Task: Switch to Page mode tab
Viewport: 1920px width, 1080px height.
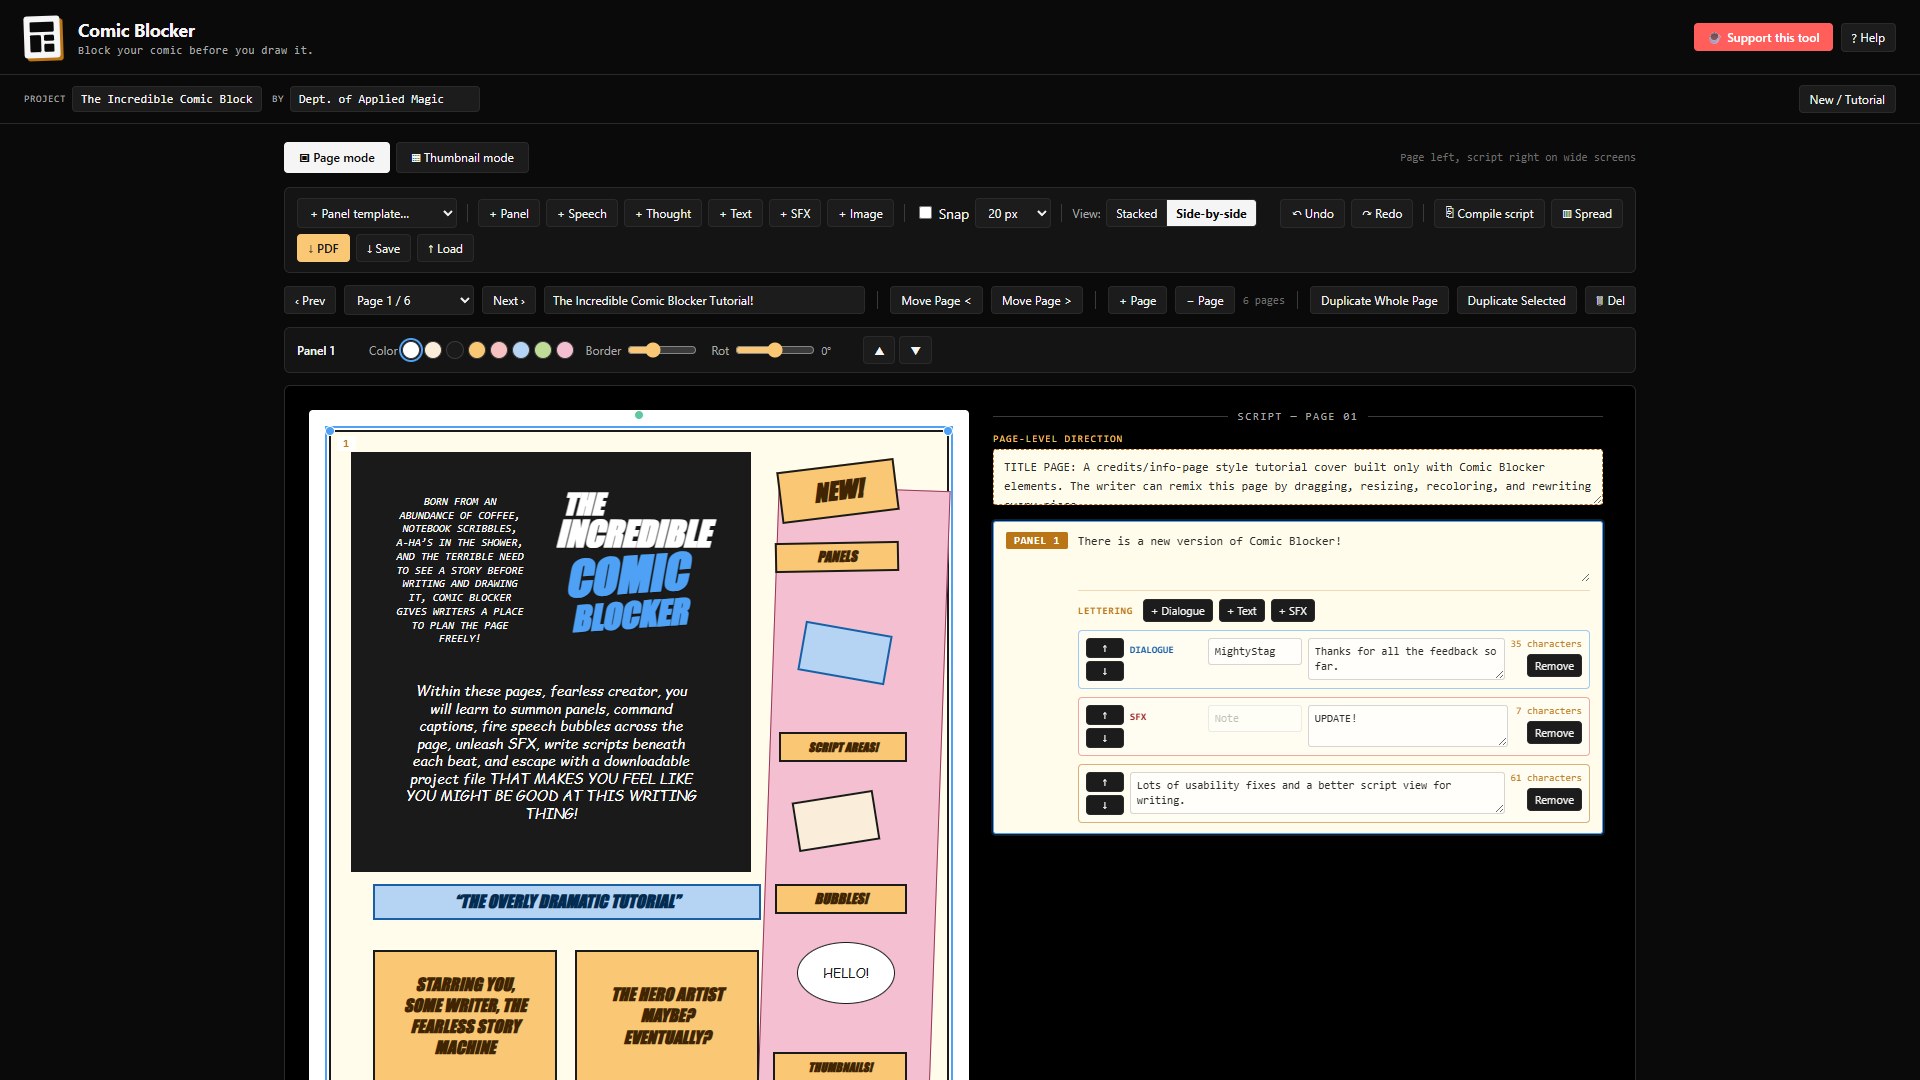Action: coord(337,158)
